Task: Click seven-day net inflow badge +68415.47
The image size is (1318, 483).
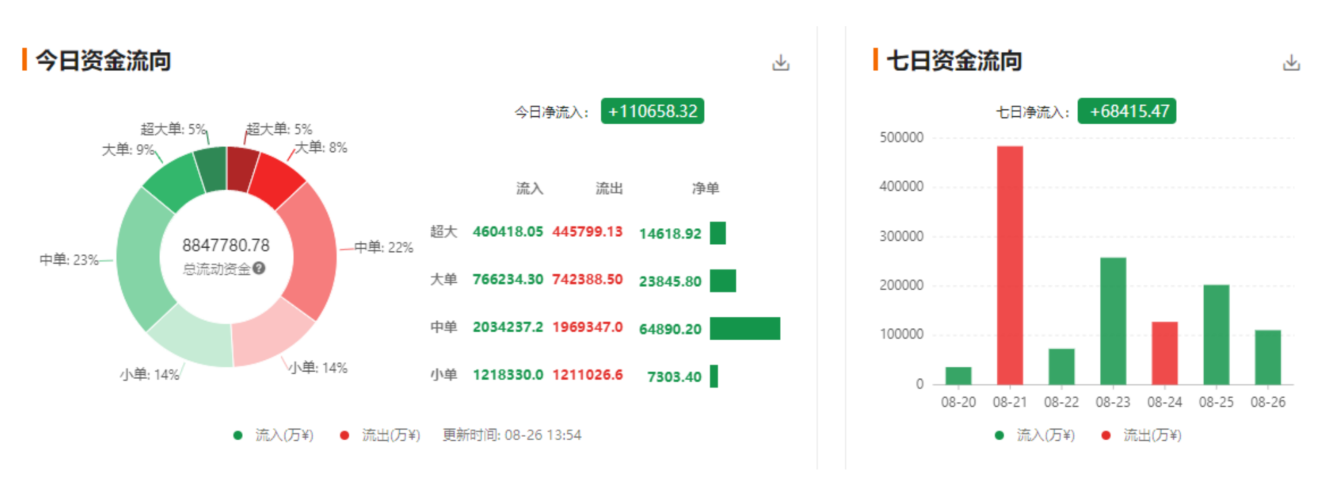Action: (x=1129, y=111)
